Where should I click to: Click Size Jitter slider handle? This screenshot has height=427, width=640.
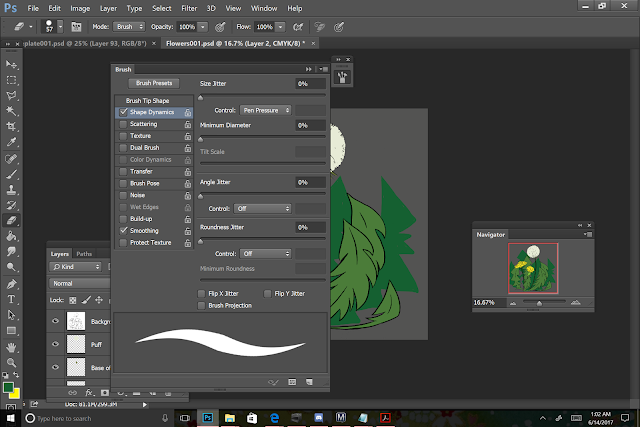point(200,98)
